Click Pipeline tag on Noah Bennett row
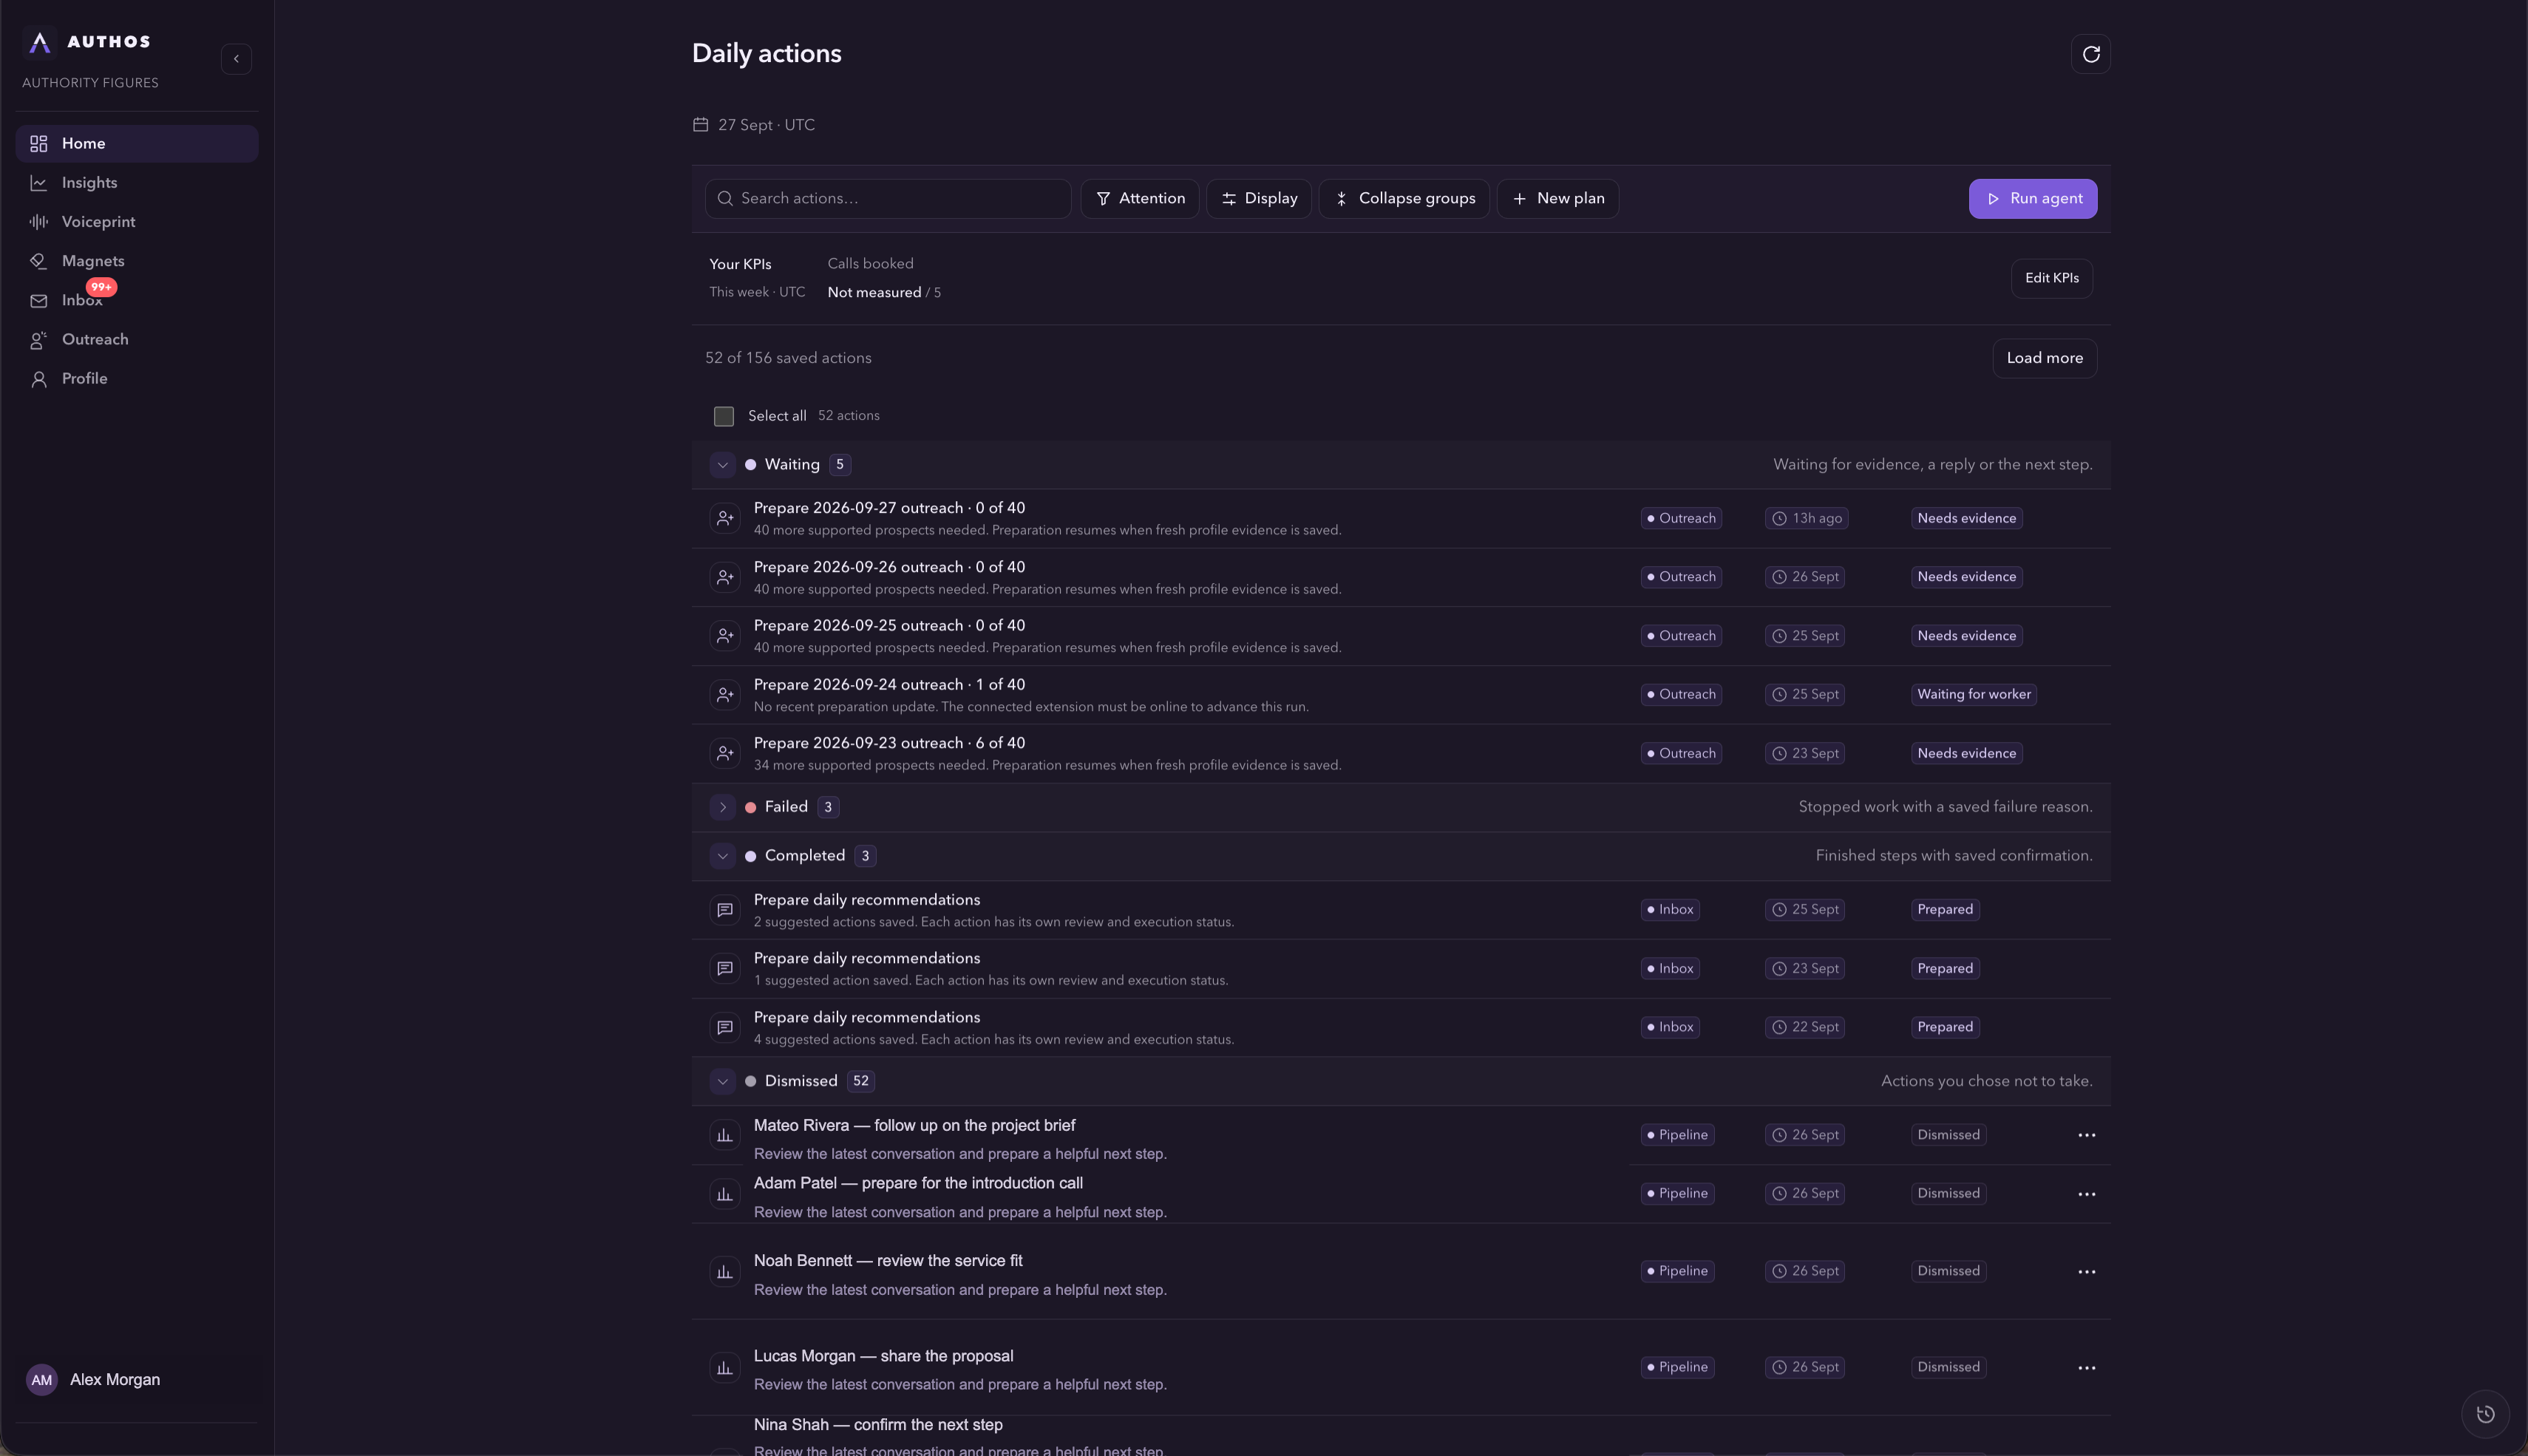The image size is (2528, 1456). tap(1677, 1272)
